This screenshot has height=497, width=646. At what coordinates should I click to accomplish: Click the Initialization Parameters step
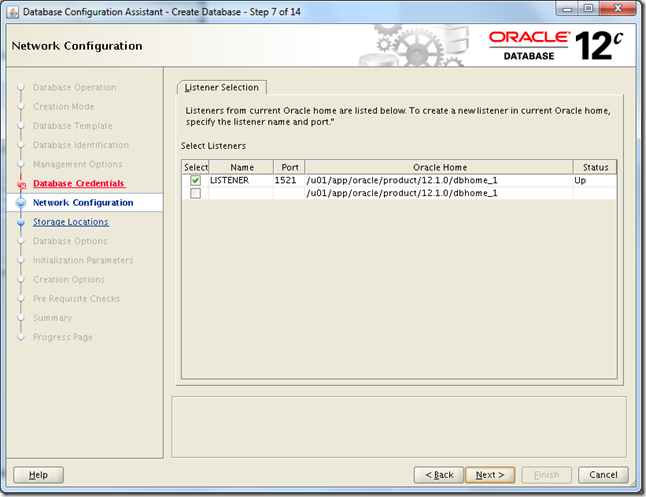83,260
